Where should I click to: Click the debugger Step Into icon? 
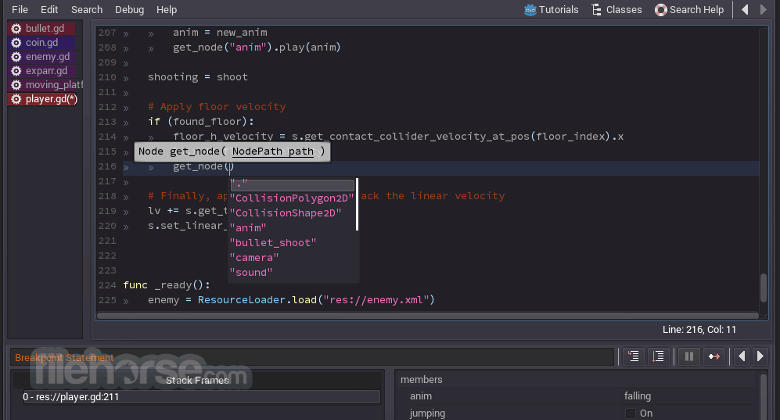click(633, 356)
